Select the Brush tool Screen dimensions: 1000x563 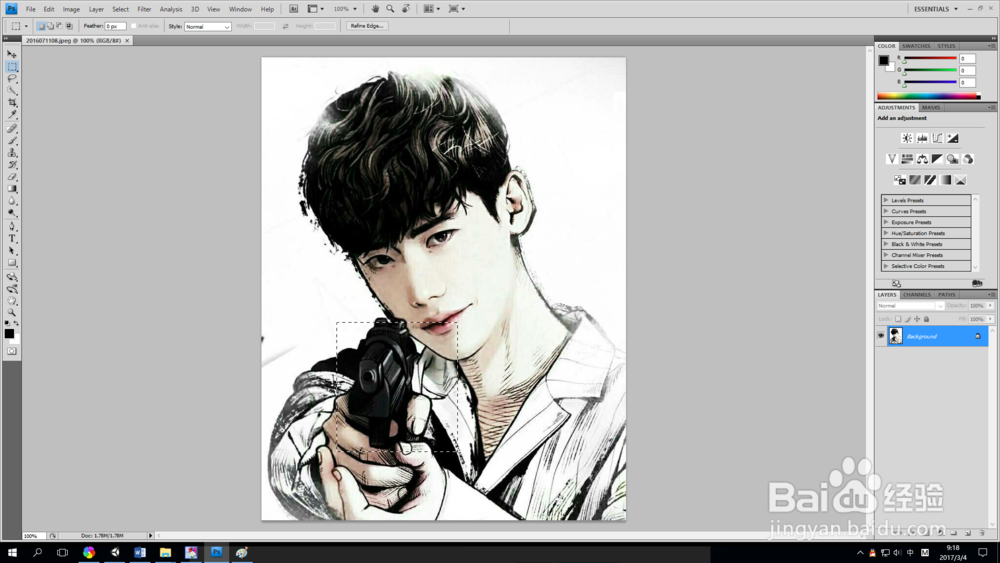tap(11, 141)
